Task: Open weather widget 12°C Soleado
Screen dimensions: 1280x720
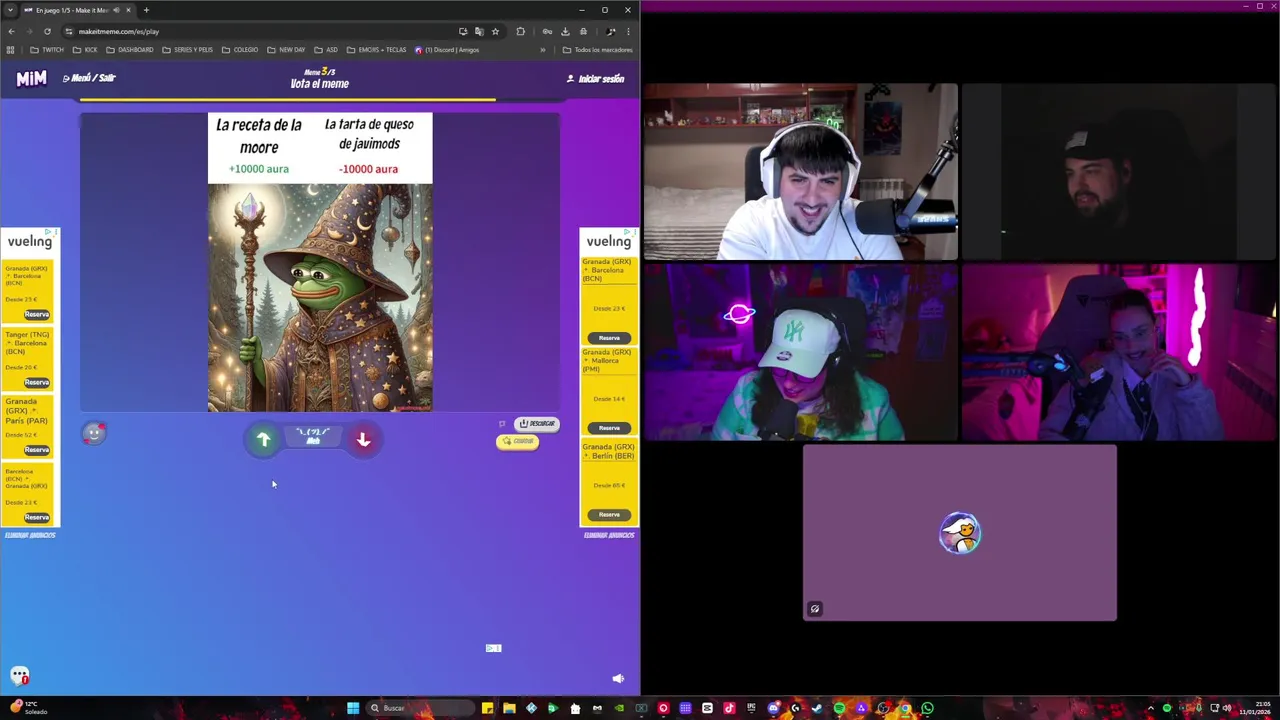Action: pos(26,708)
